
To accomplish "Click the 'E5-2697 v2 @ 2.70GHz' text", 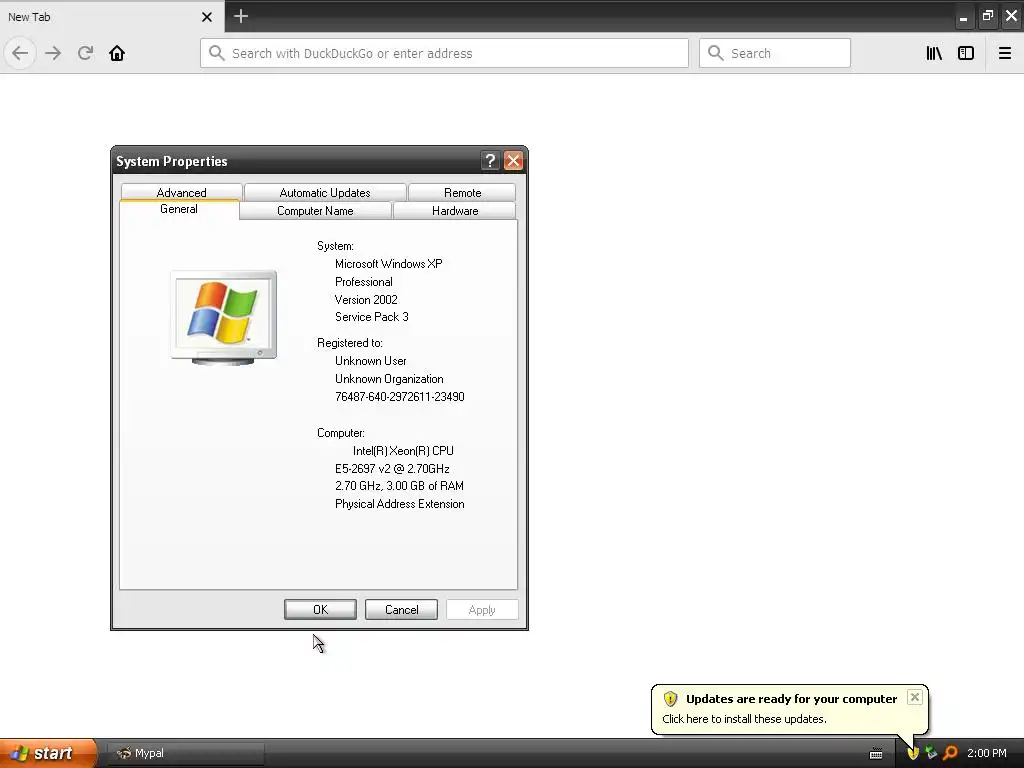I will (x=392, y=468).
